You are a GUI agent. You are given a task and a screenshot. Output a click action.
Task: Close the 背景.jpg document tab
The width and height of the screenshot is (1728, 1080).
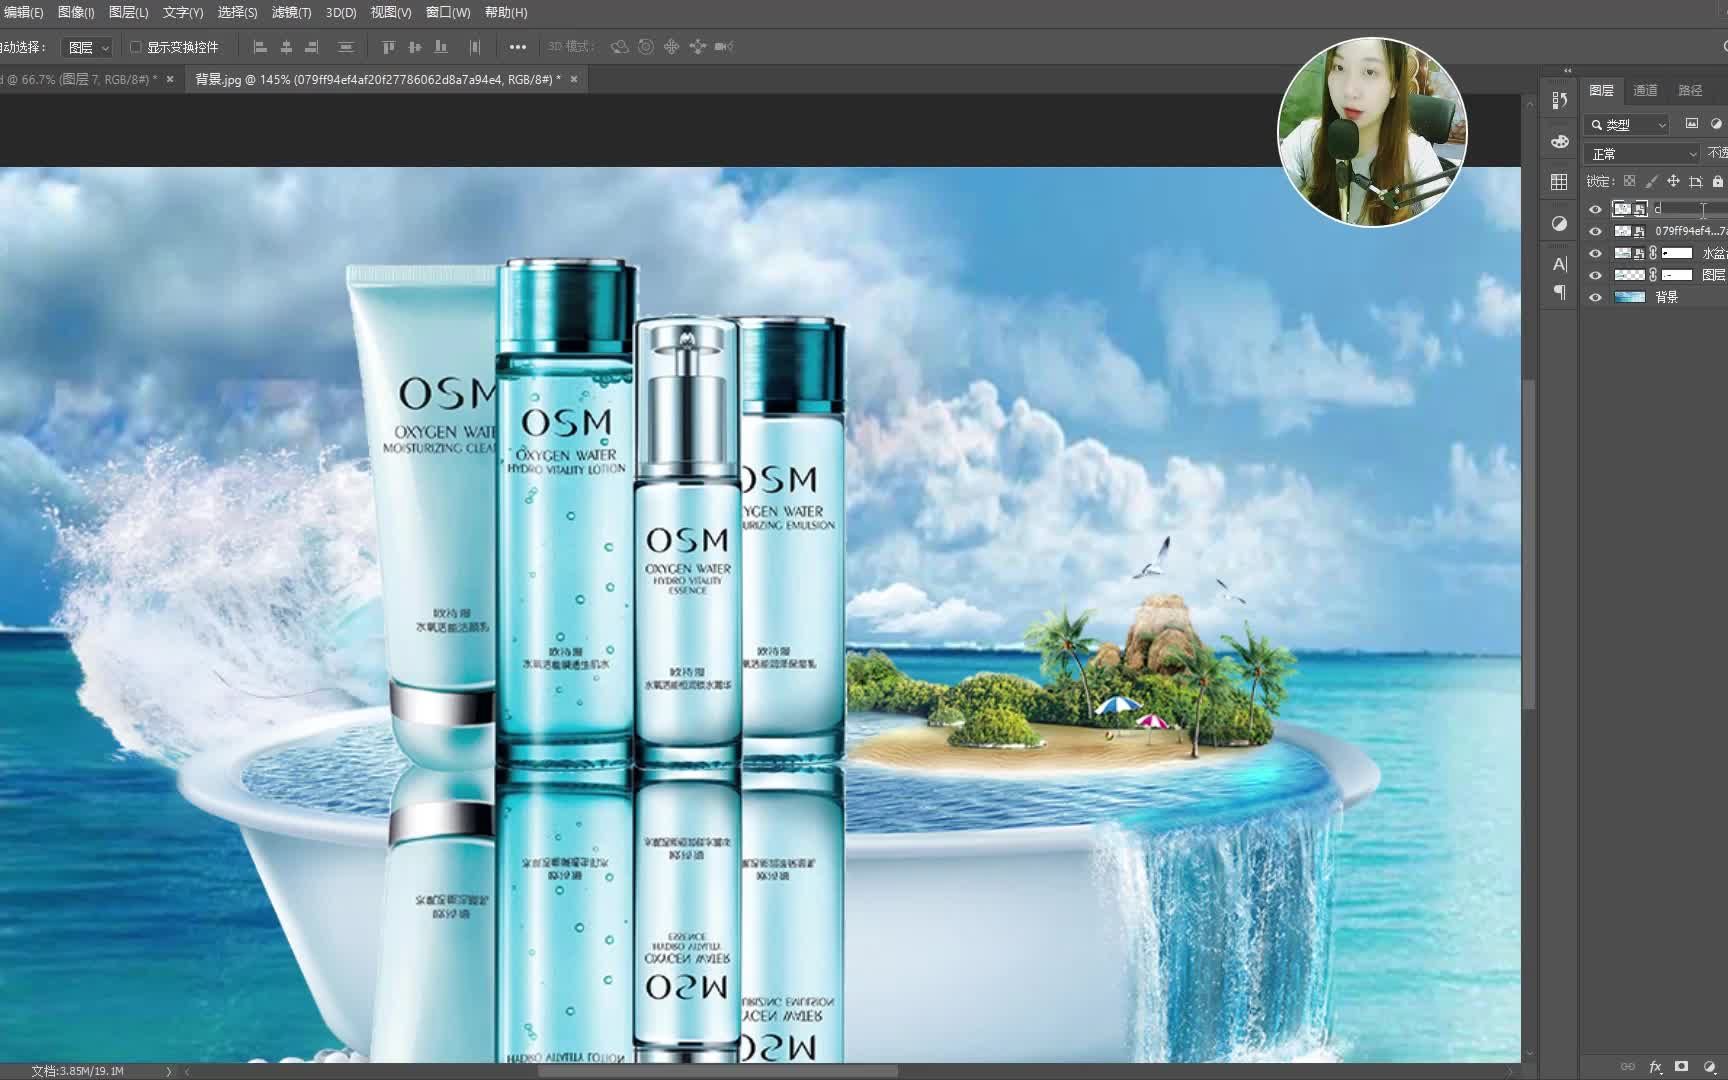[574, 79]
